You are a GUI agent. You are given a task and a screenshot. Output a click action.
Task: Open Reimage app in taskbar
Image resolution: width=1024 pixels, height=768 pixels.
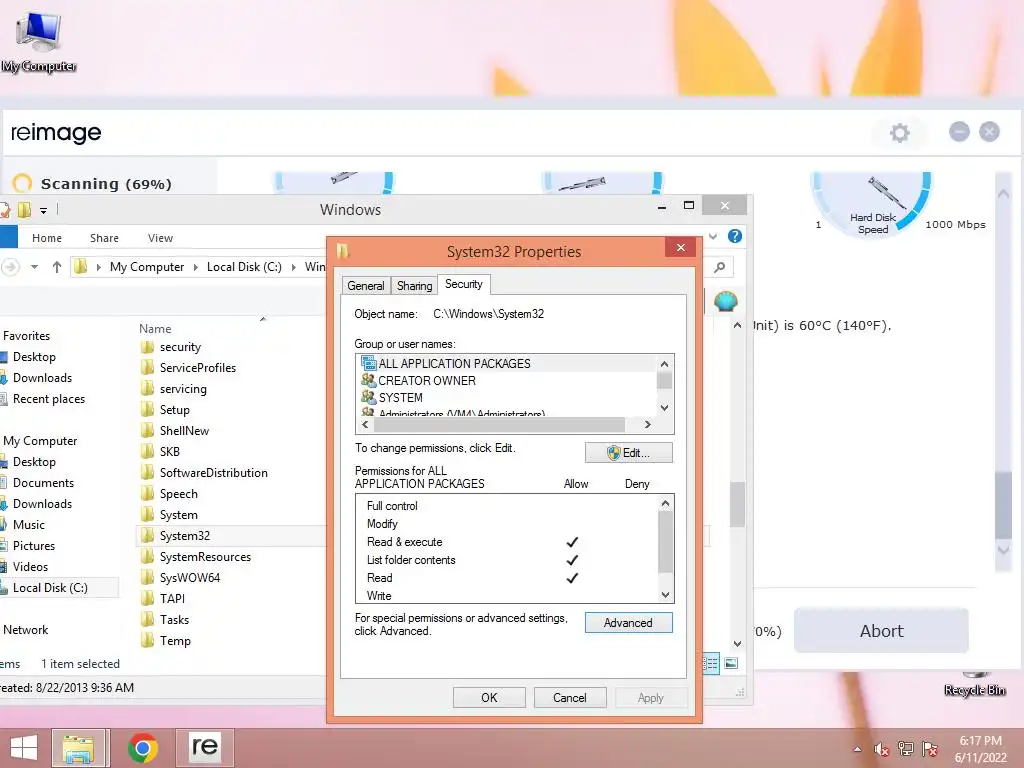click(x=204, y=748)
